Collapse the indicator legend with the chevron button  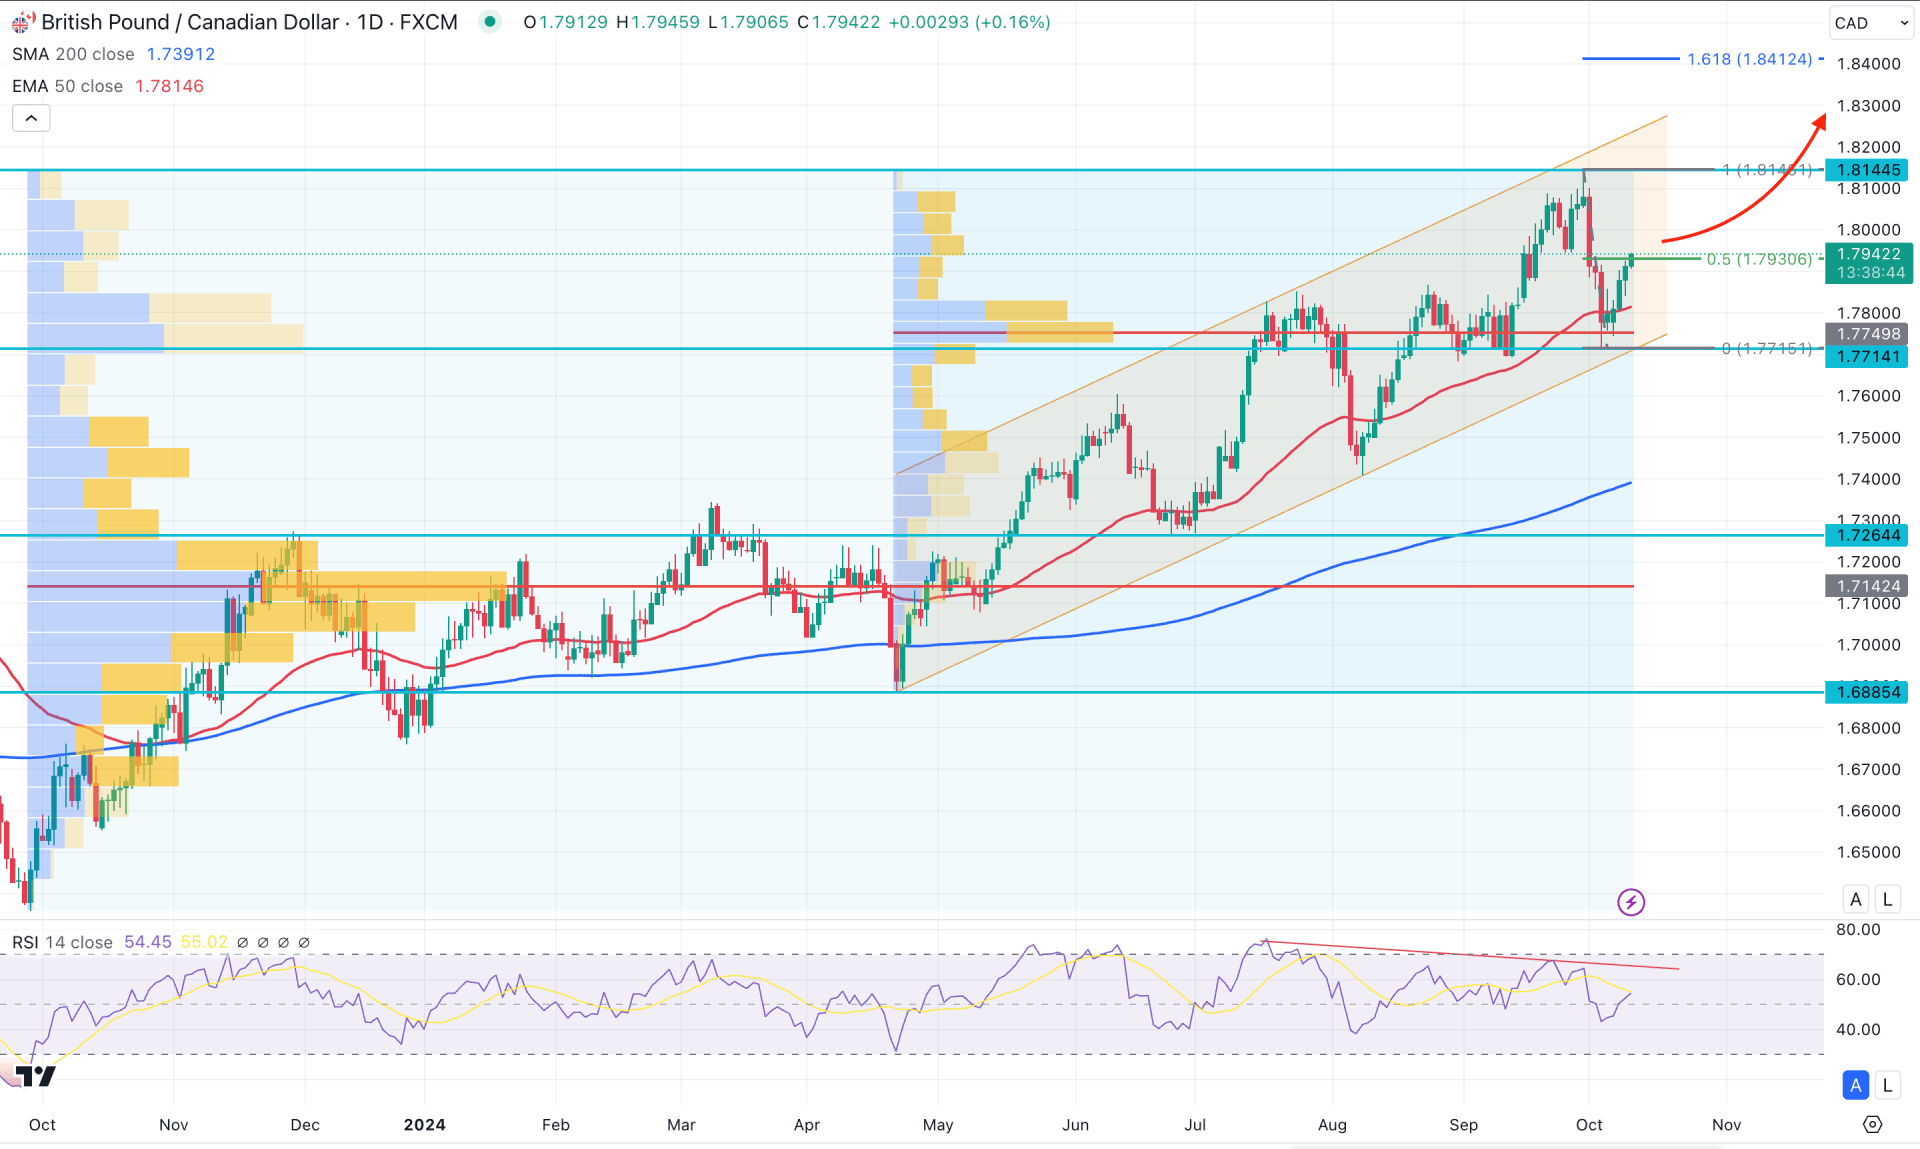31,118
